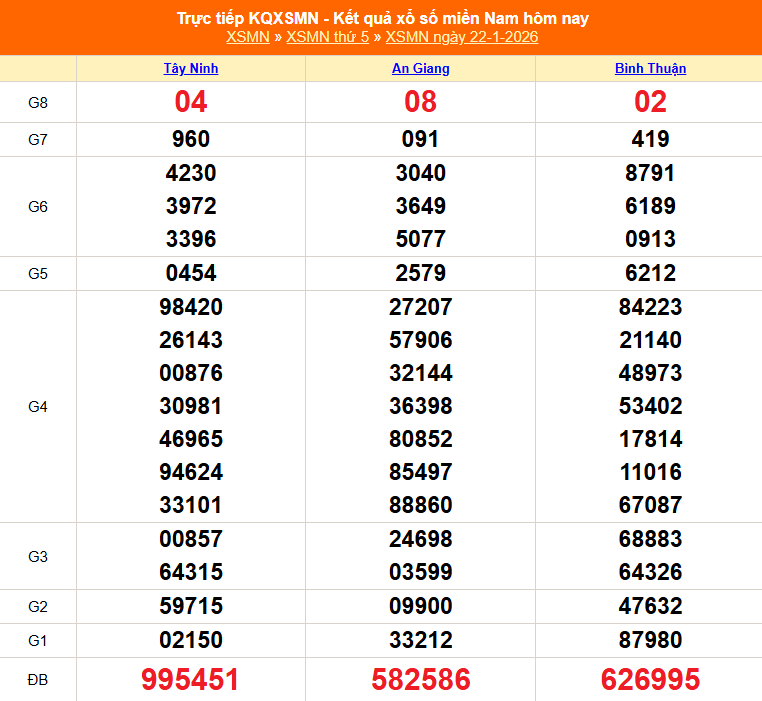
Task: Select An Giang special prize 582586
Action: [x=420, y=680]
